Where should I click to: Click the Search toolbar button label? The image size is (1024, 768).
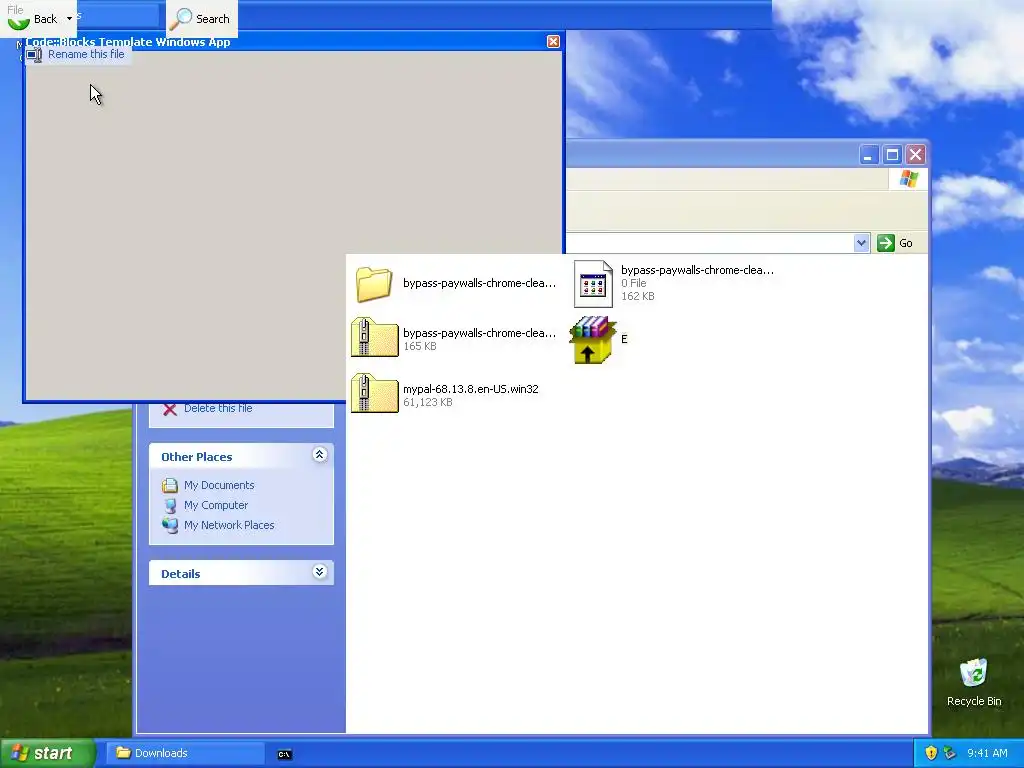pyautogui.click(x=213, y=19)
